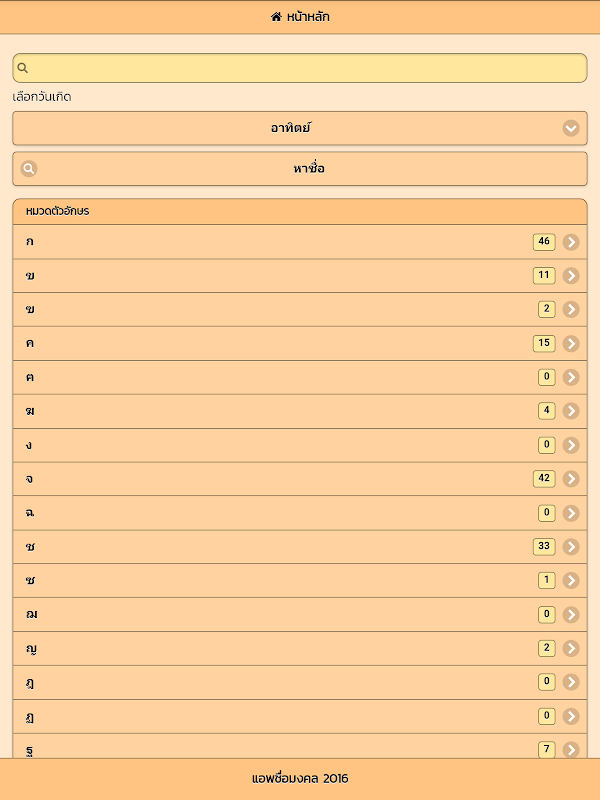Click the home icon in header
This screenshot has width=600, height=800.
[276, 17]
